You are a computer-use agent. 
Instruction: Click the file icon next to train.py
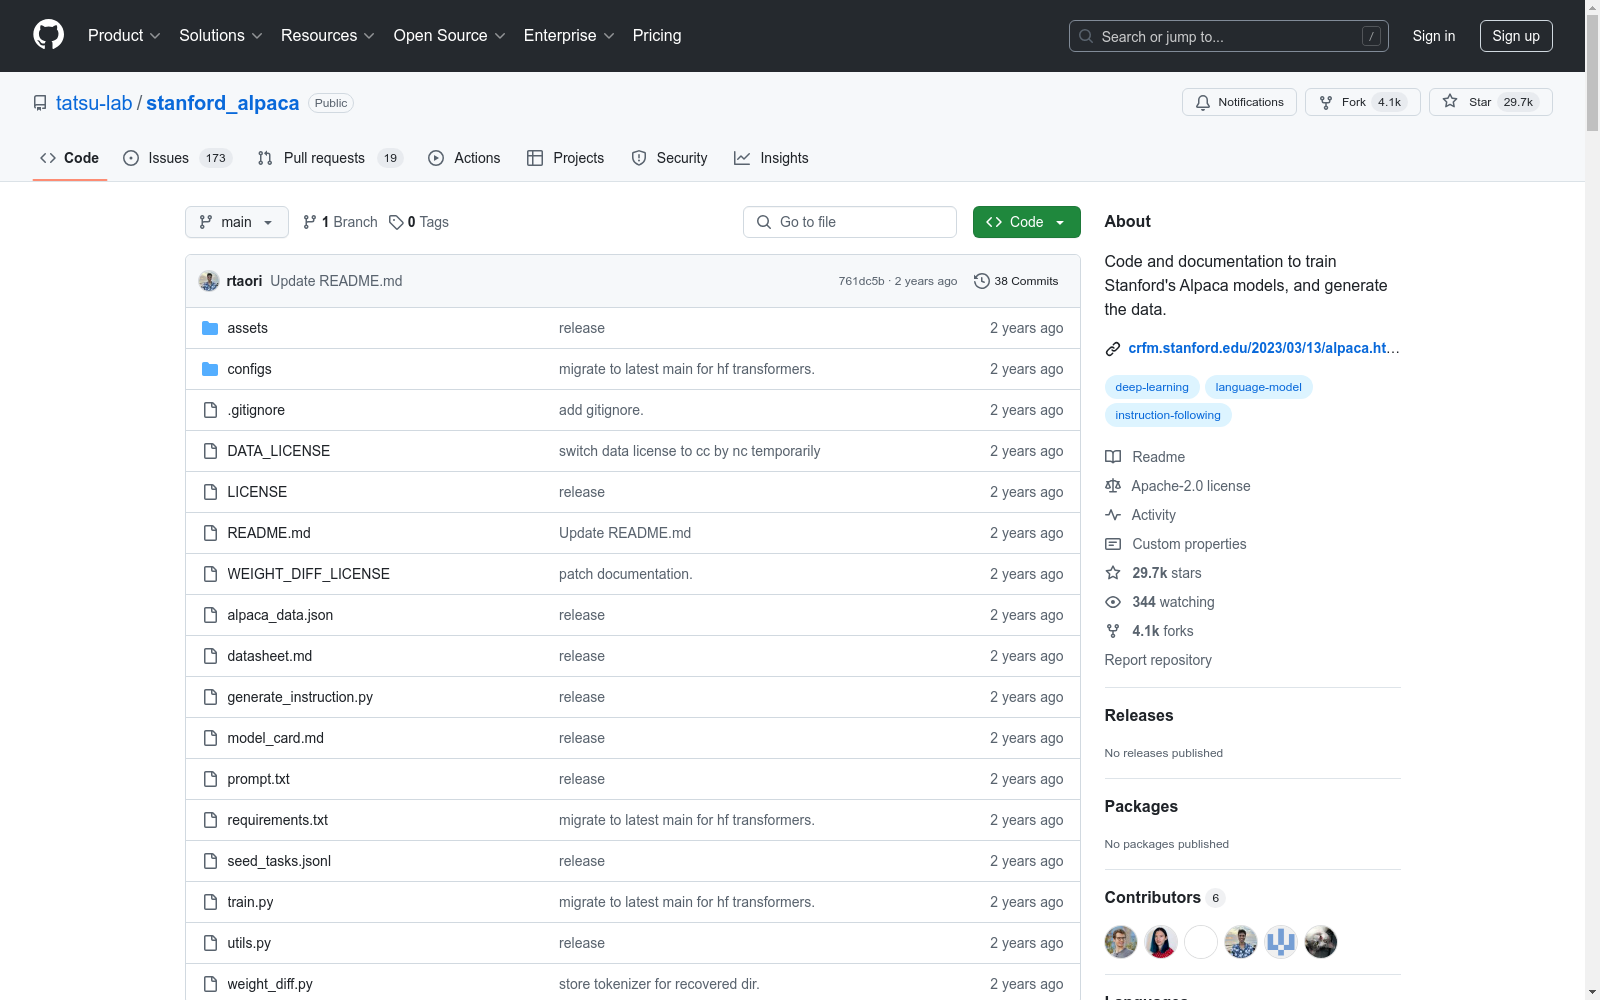pos(210,902)
